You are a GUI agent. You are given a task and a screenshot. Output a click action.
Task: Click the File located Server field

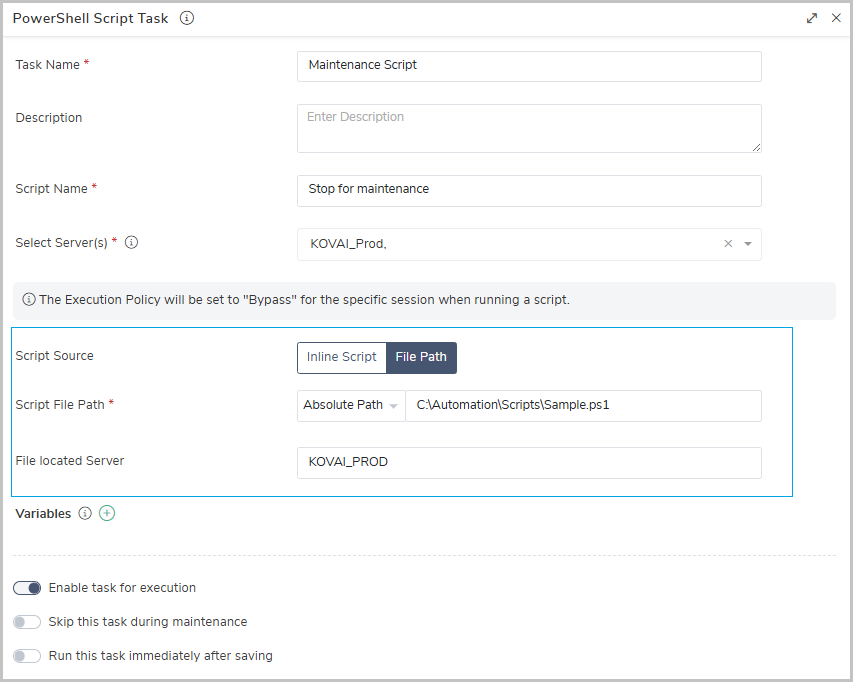tap(529, 462)
